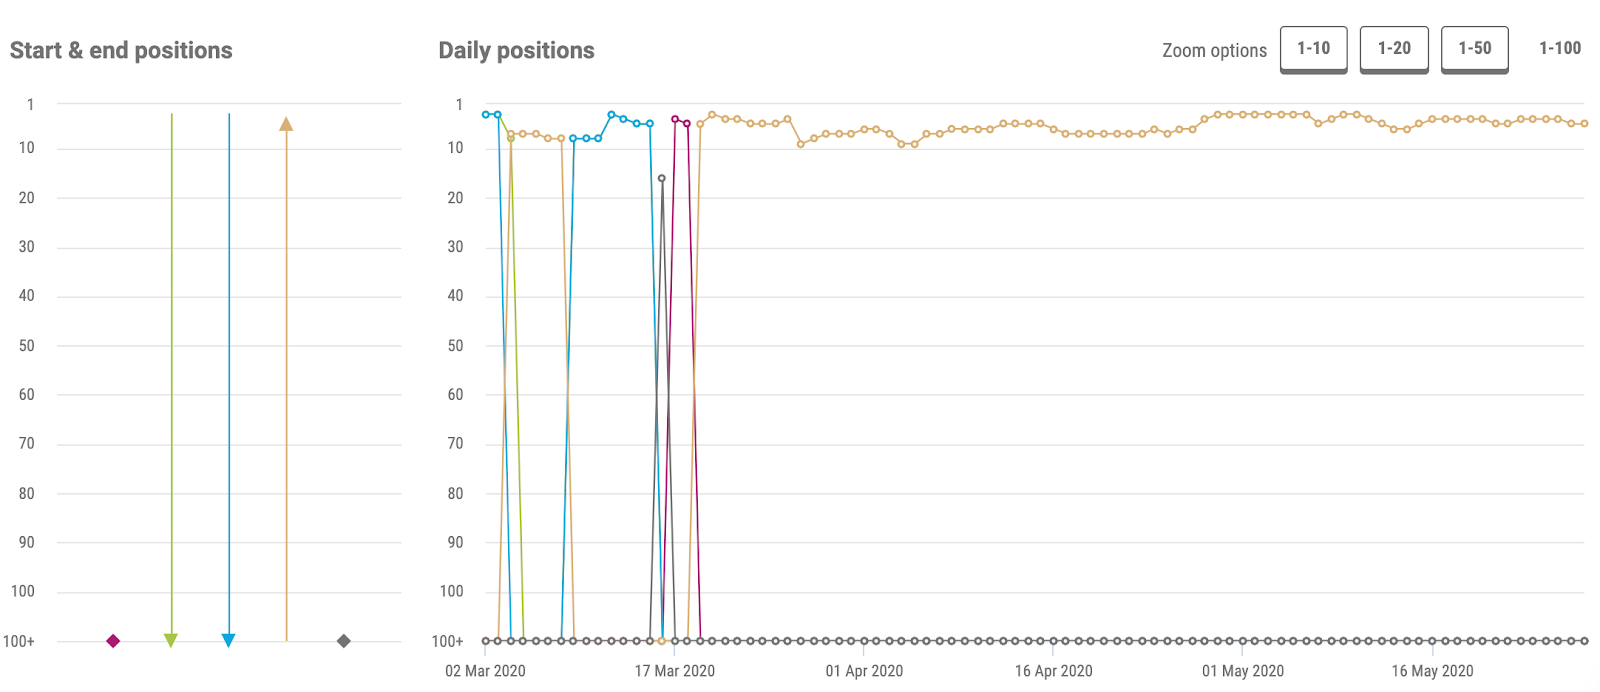Click the magenta data point near 17 Mar
The height and width of the screenshot is (692, 1600).
coord(675,119)
